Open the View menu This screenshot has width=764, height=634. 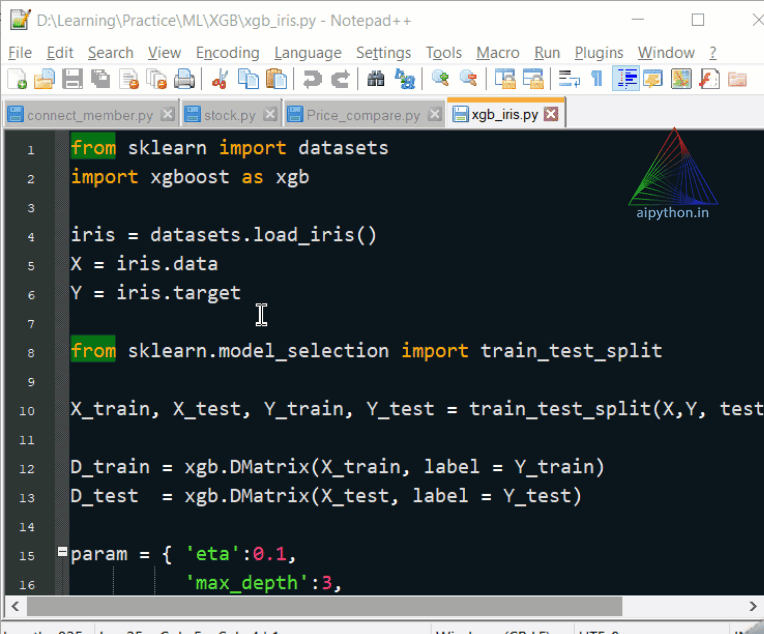point(165,53)
